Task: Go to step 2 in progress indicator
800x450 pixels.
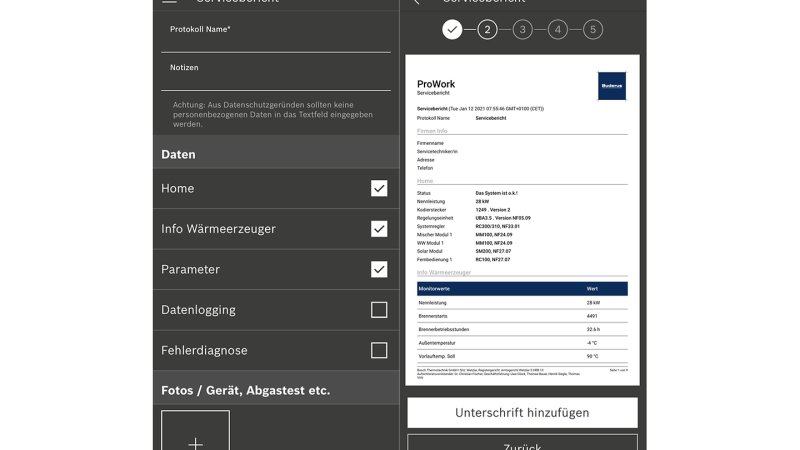Action: coord(487,30)
